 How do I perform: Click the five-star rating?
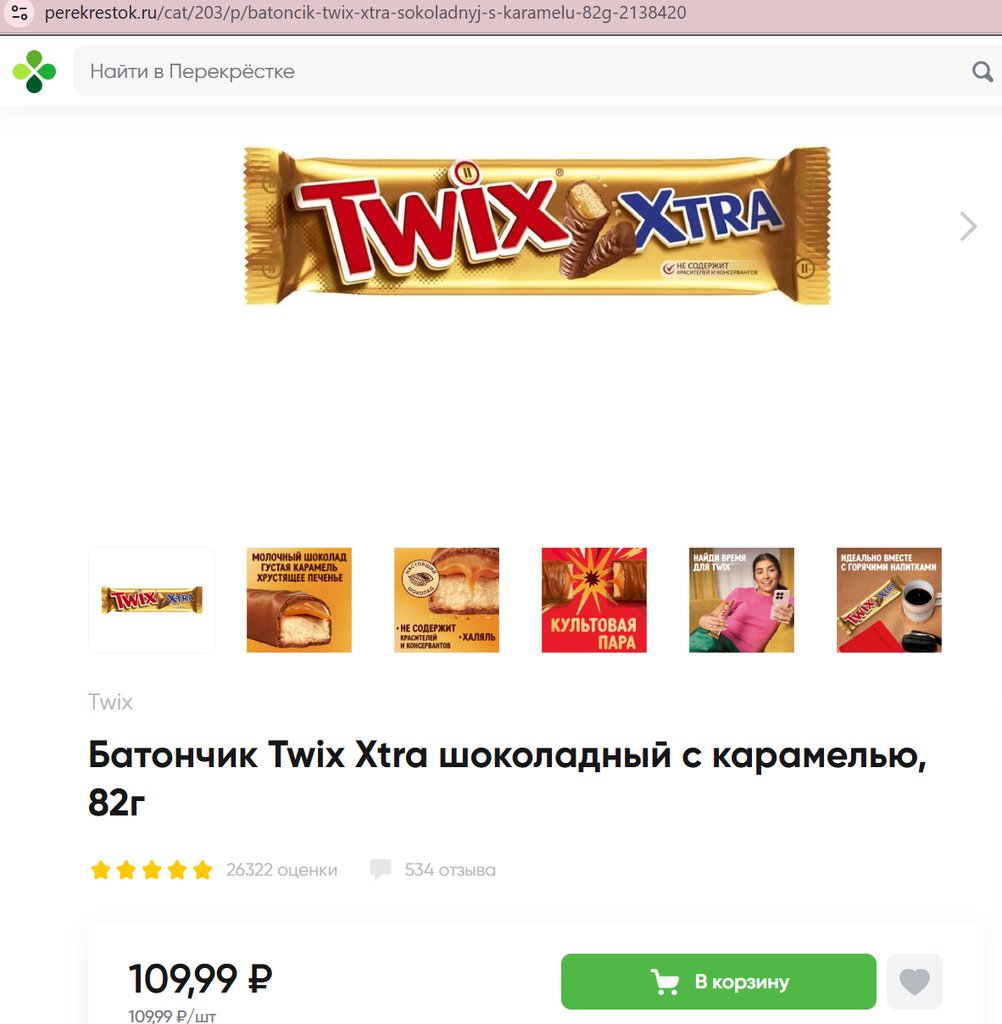click(x=152, y=870)
